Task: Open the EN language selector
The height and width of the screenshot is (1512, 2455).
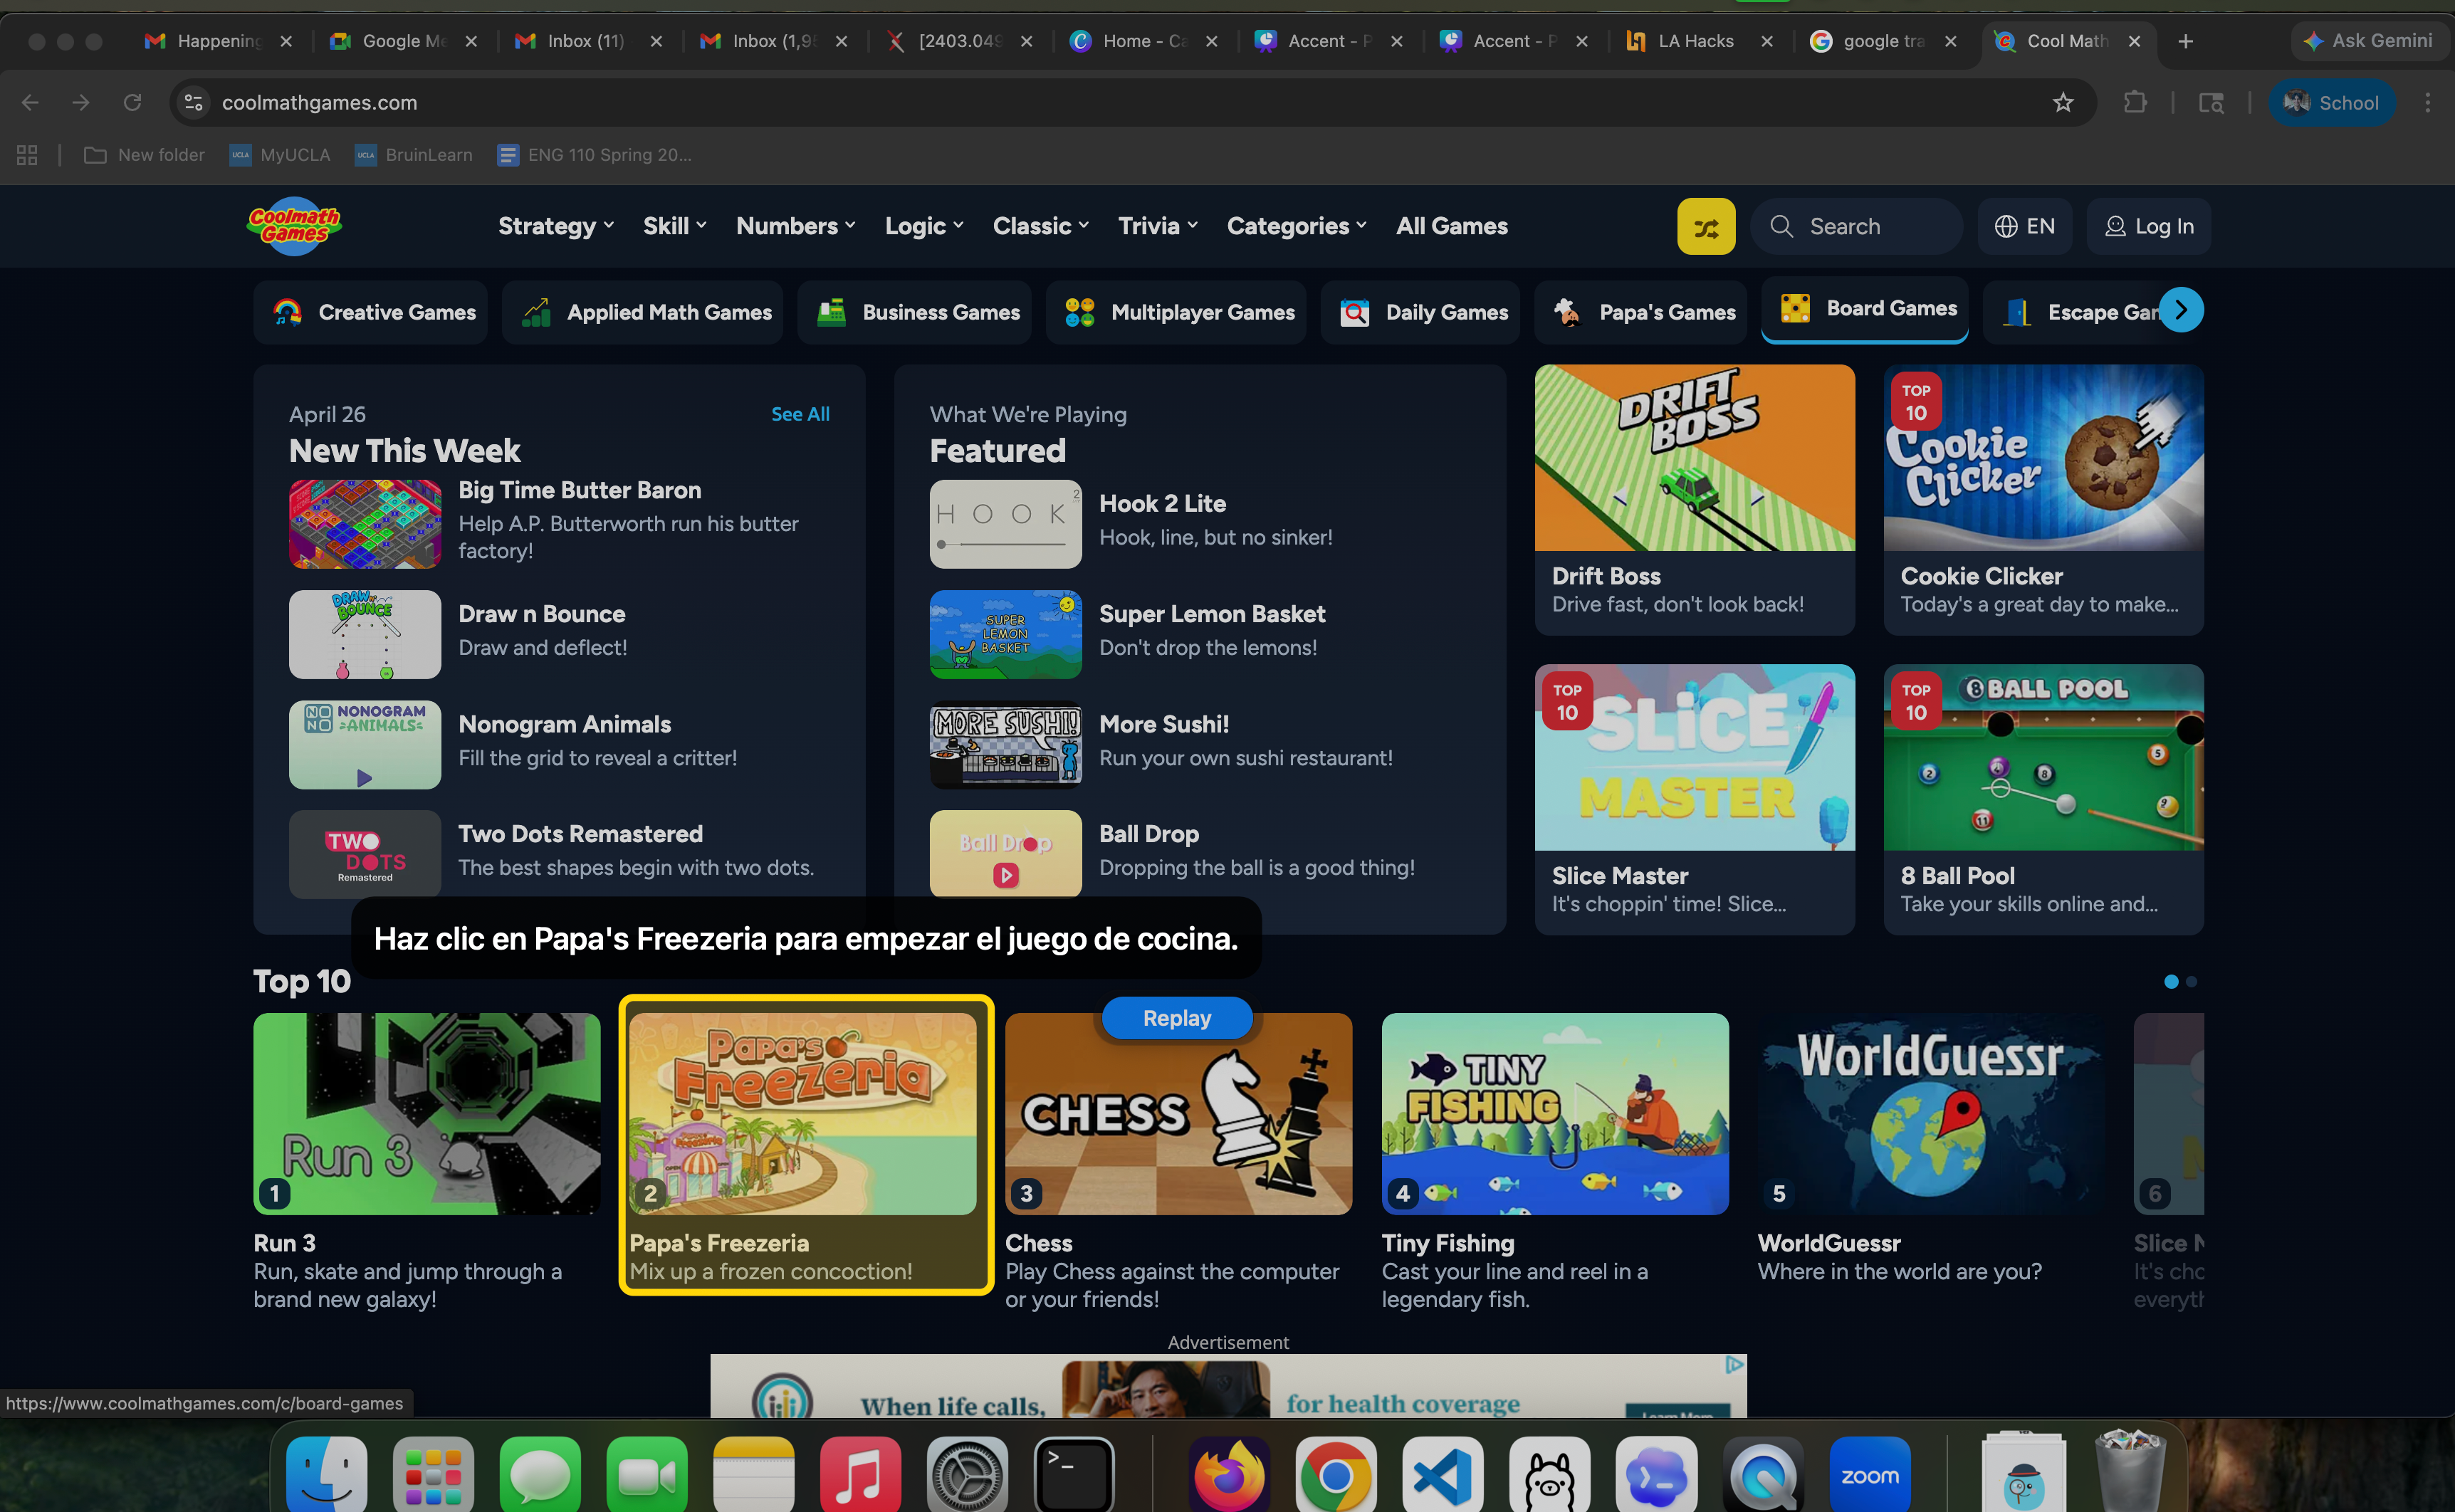Action: (x=2024, y=227)
